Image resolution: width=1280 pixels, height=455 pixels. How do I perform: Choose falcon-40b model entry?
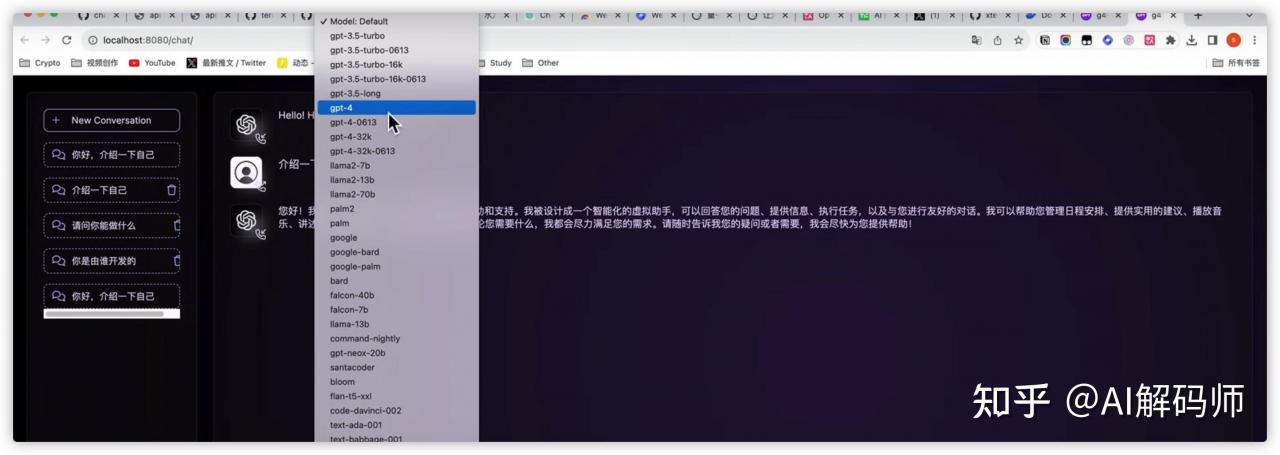(x=396, y=295)
